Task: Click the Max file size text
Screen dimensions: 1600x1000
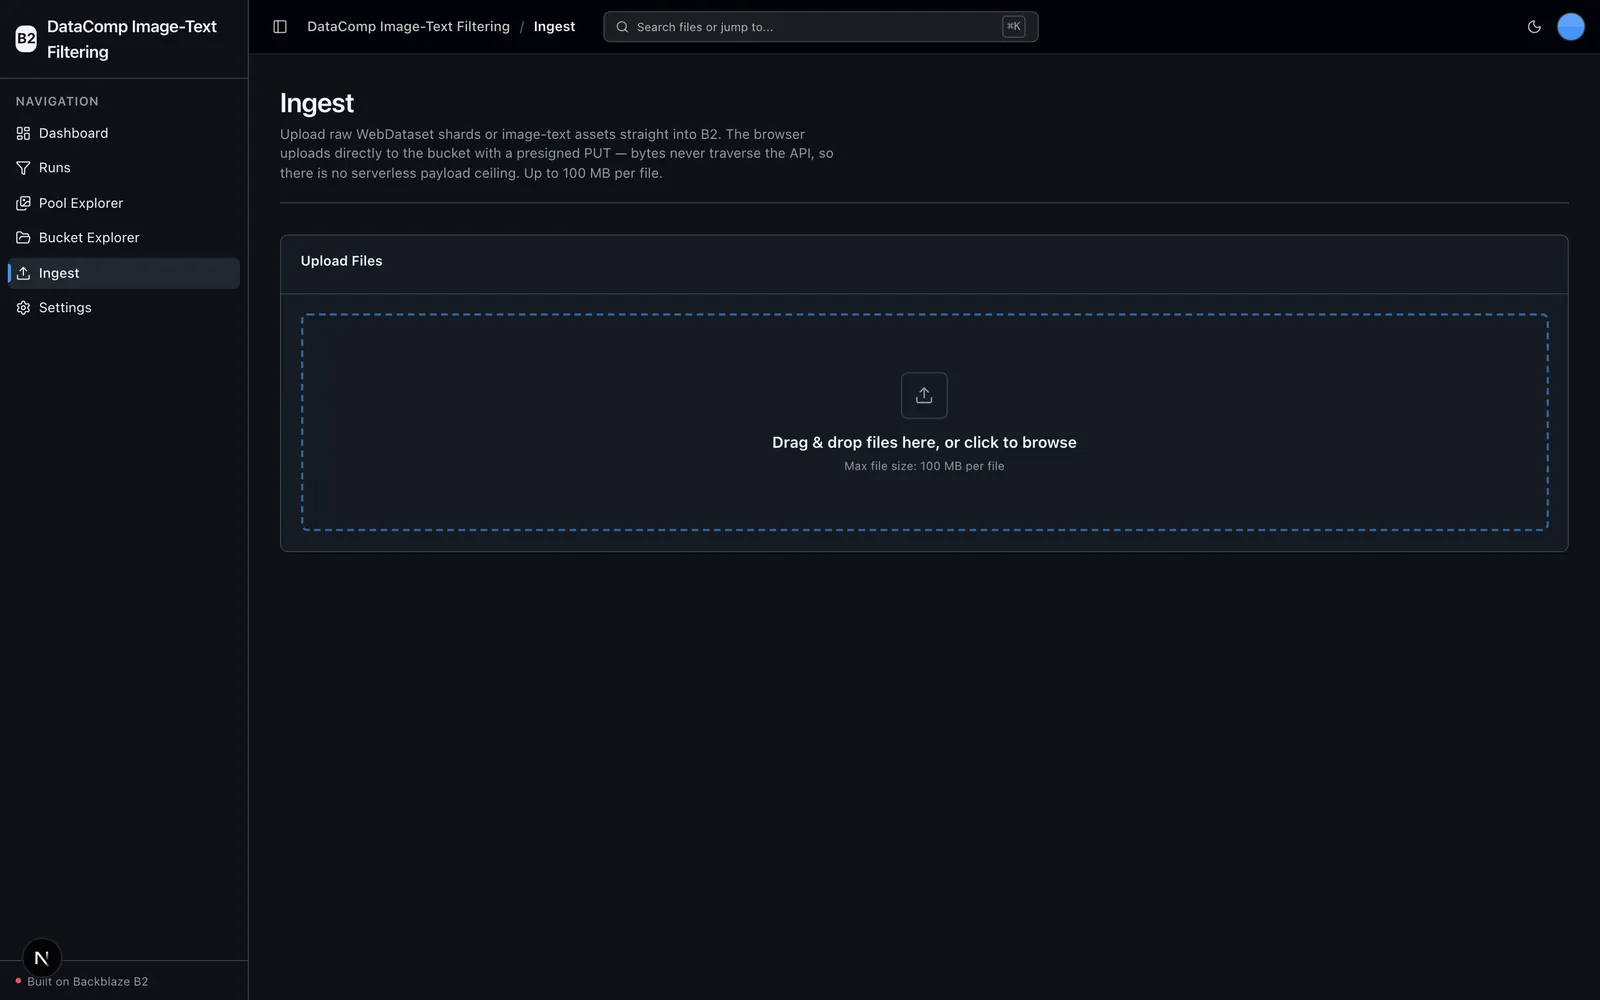Action: [924, 466]
